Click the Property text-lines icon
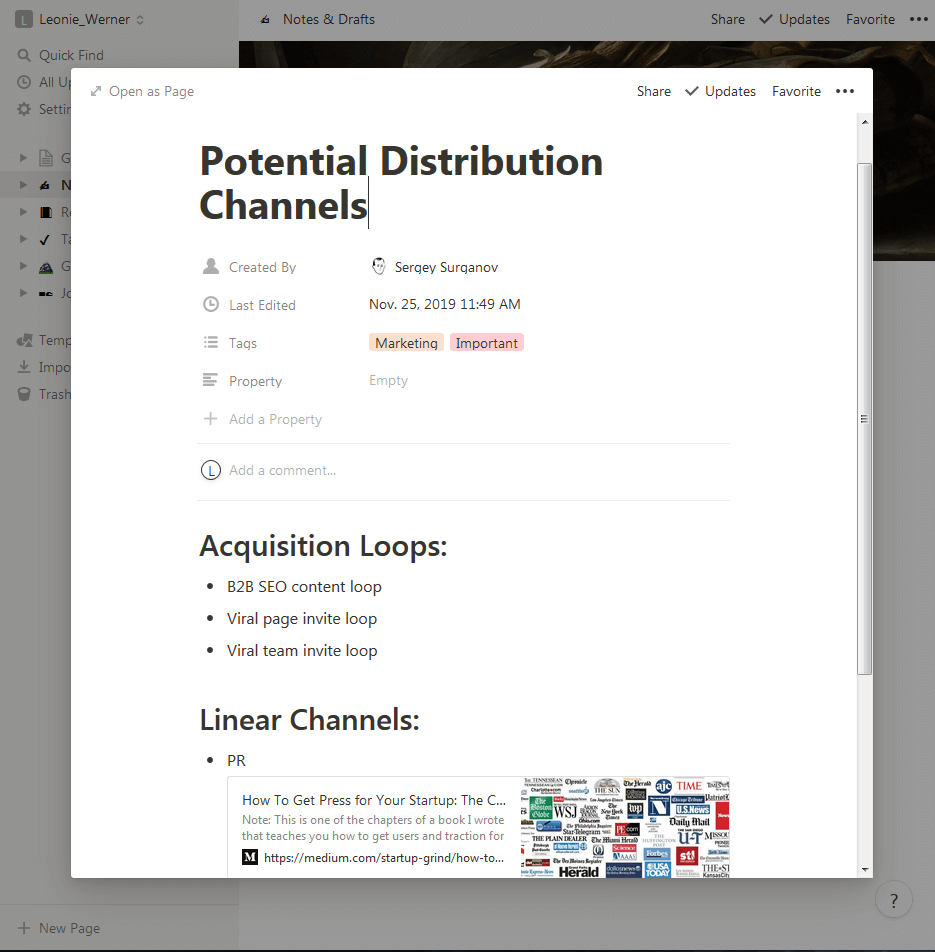Screen dimensions: 935x952 [x=211, y=381]
